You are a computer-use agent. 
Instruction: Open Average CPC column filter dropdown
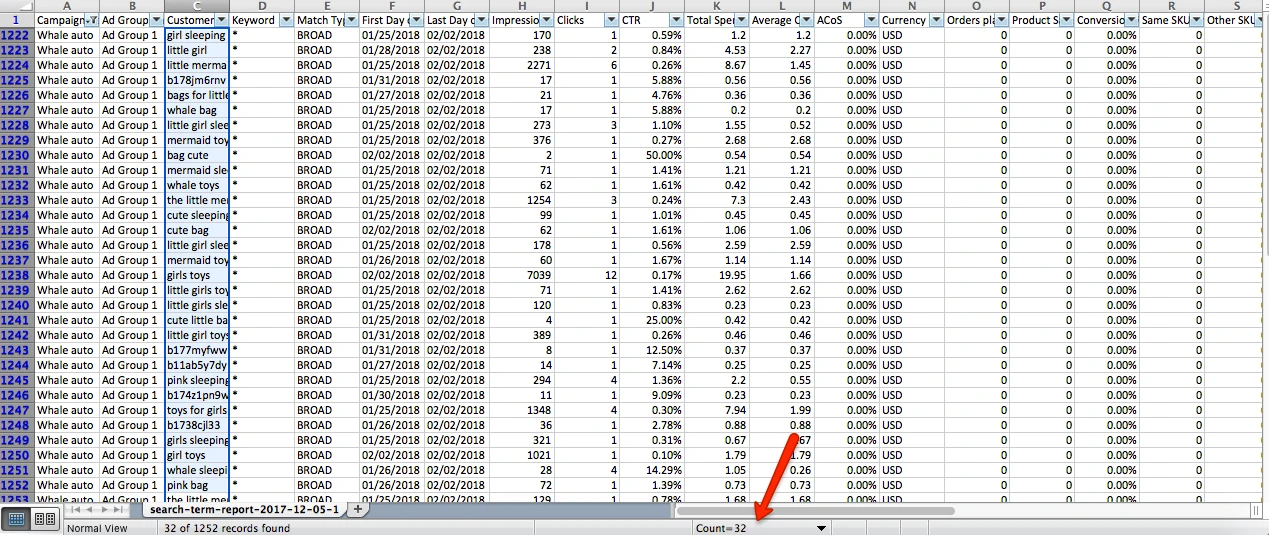coord(805,20)
